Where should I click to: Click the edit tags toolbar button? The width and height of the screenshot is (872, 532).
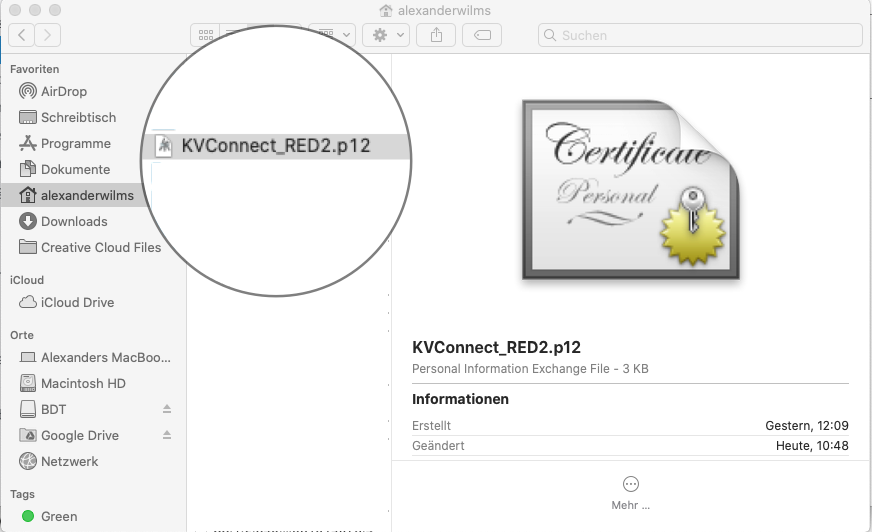[482, 35]
